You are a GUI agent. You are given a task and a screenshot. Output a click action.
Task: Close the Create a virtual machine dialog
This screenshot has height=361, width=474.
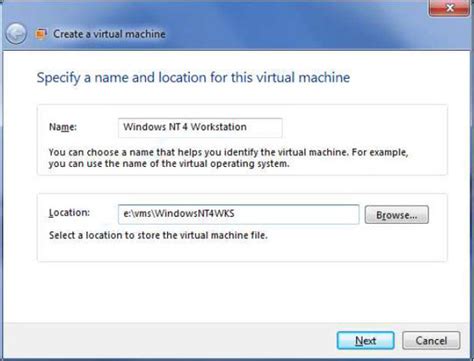(x=449, y=8)
